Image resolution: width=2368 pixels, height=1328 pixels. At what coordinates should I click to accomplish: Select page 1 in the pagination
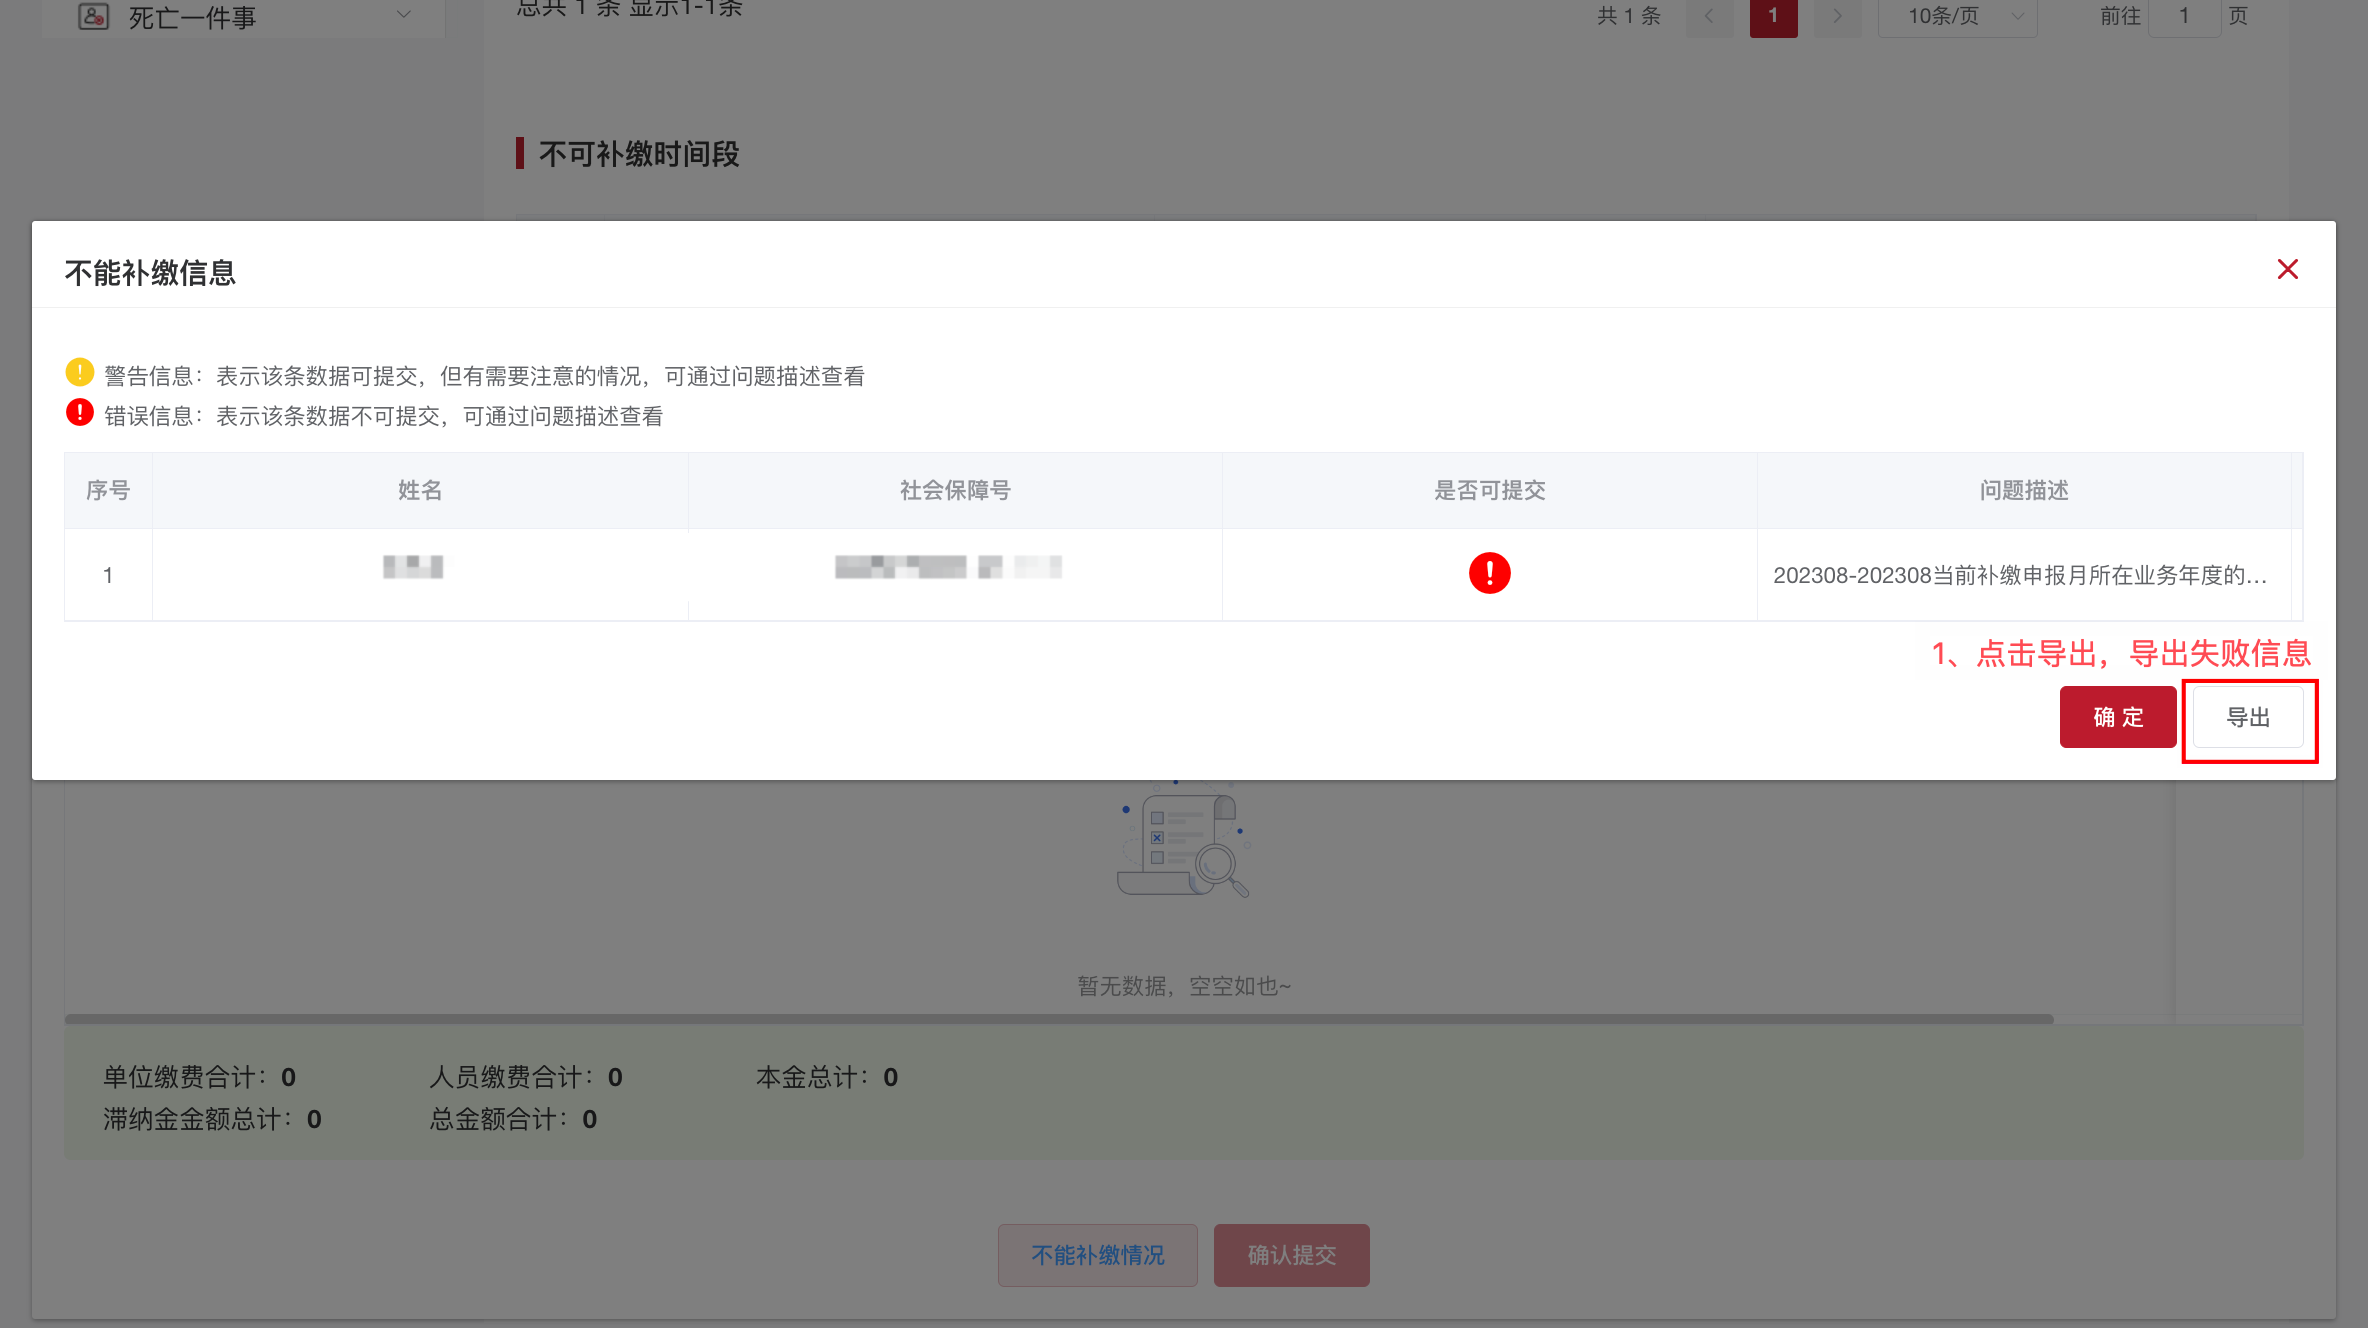click(1773, 16)
